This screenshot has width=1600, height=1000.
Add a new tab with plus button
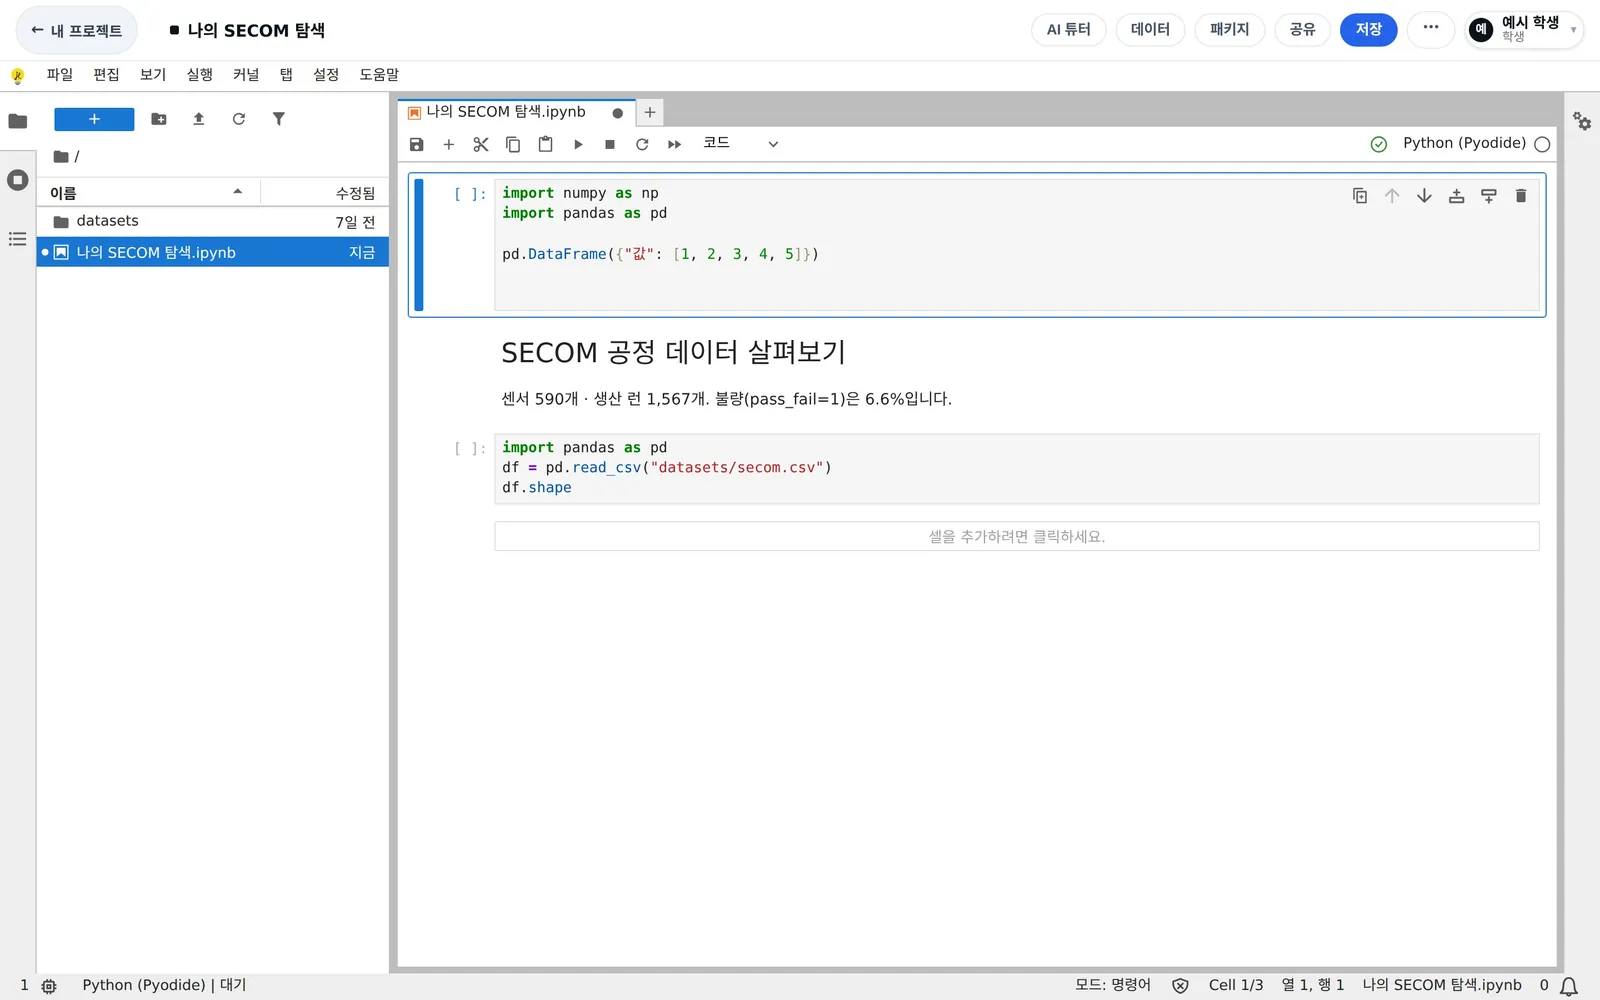pos(650,113)
